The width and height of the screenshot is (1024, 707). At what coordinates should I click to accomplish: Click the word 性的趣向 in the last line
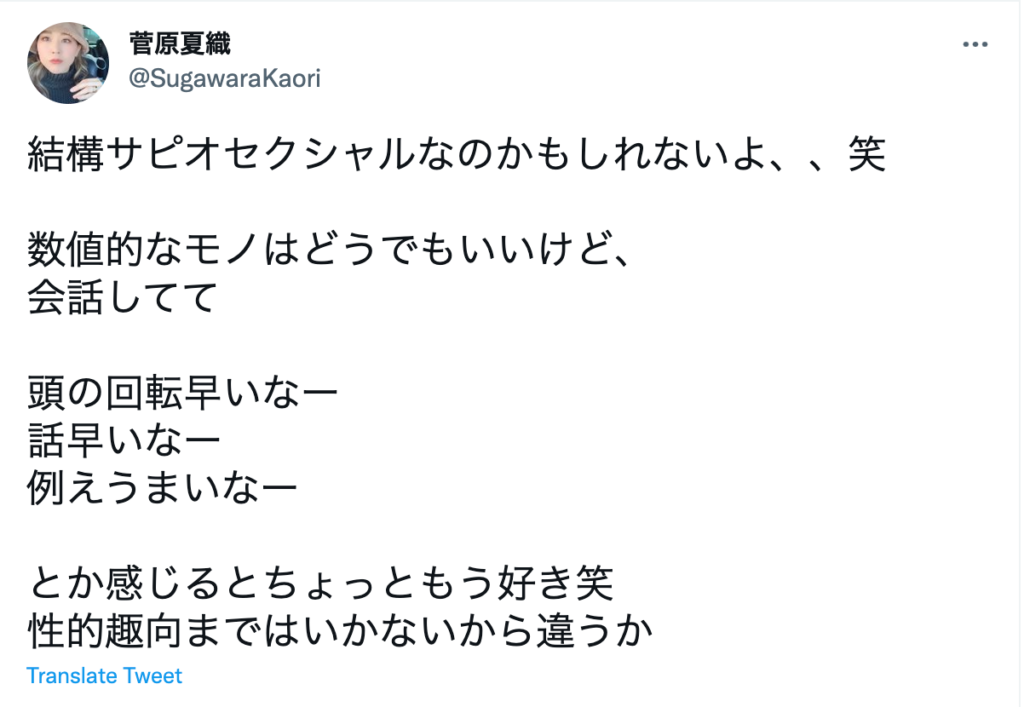pyautogui.click(x=104, y=631)
